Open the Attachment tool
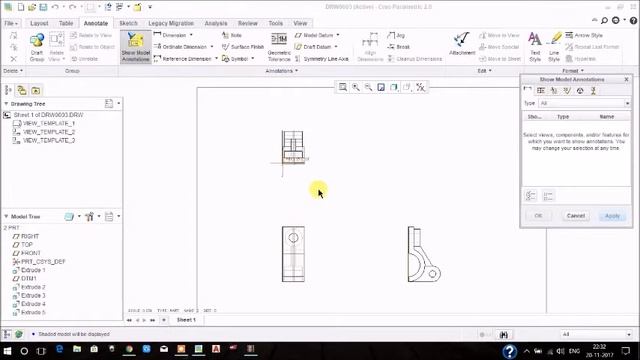640x360 pixels. click(x=462, y=44)
